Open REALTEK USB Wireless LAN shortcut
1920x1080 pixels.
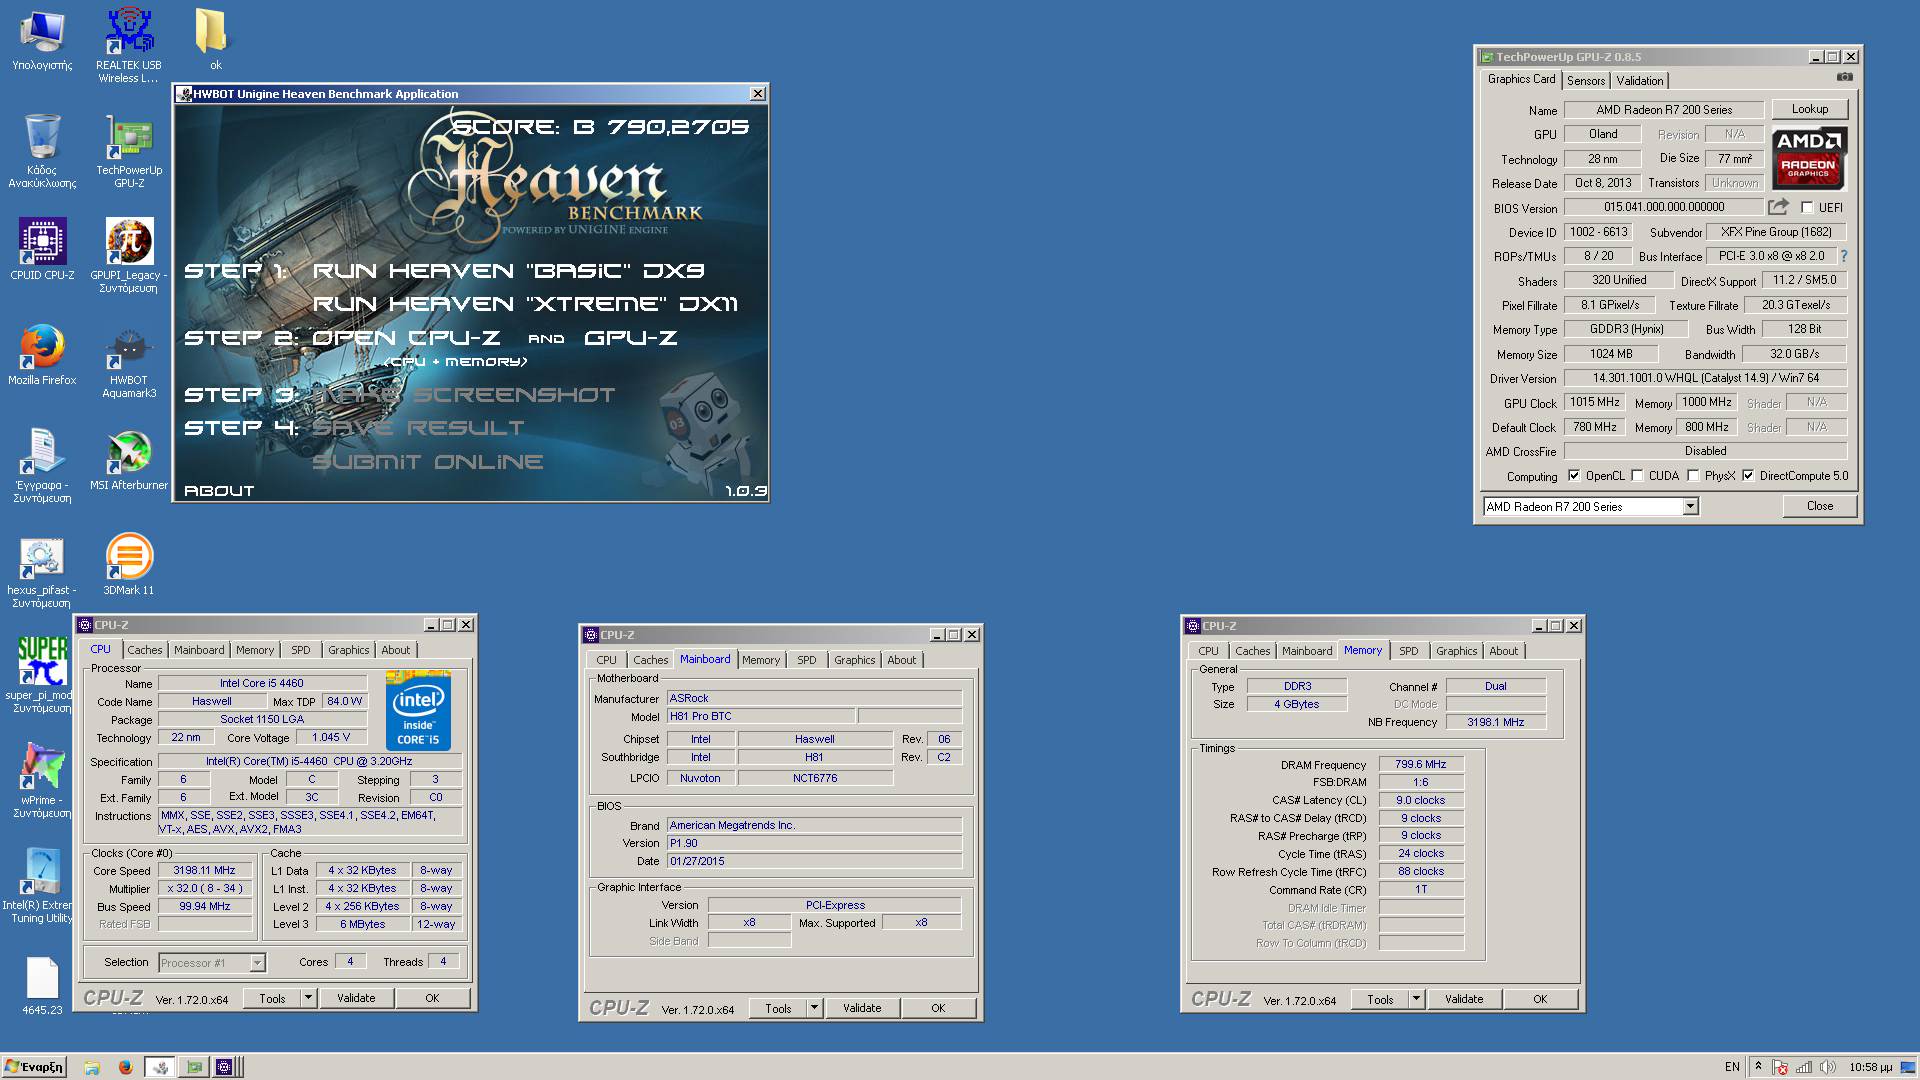128,45
